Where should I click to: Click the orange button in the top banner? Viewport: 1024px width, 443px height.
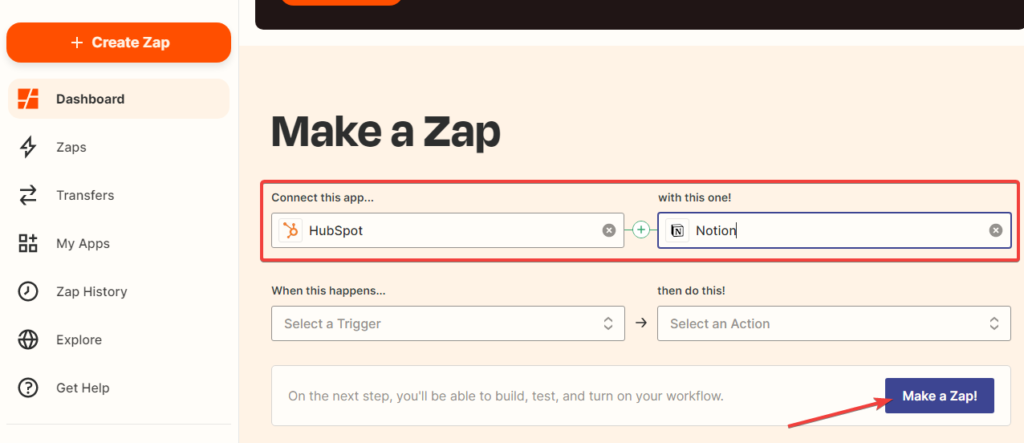tap(341, 2)
